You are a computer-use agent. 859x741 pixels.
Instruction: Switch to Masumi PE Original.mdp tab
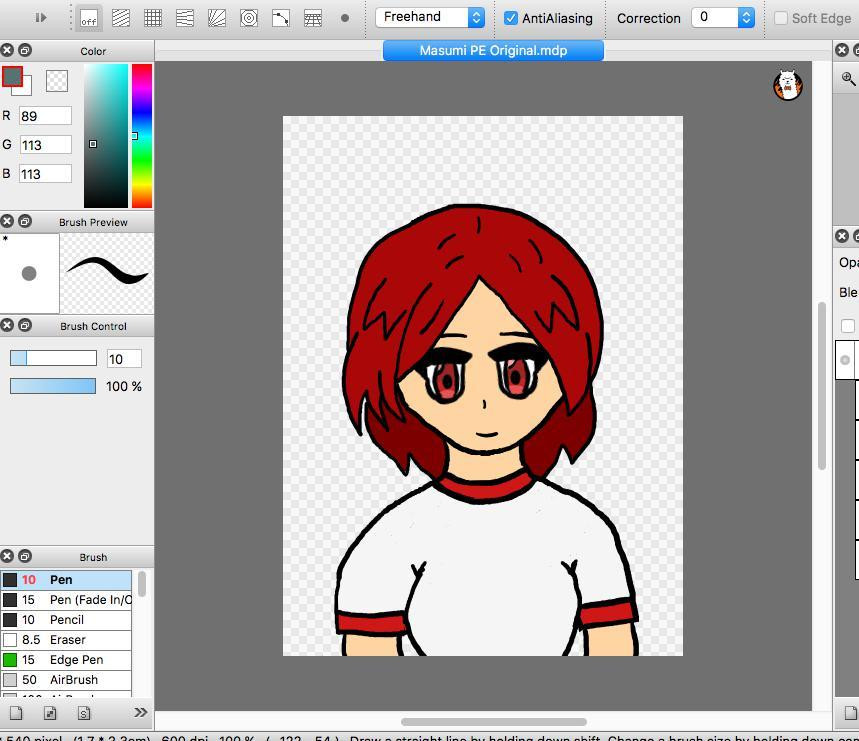coord(493,50)
